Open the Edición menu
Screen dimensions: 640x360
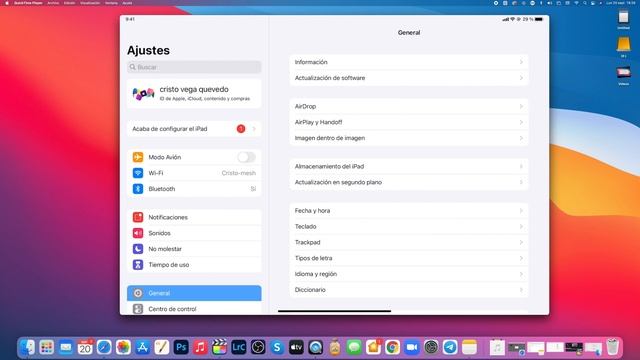pos(69,3)
